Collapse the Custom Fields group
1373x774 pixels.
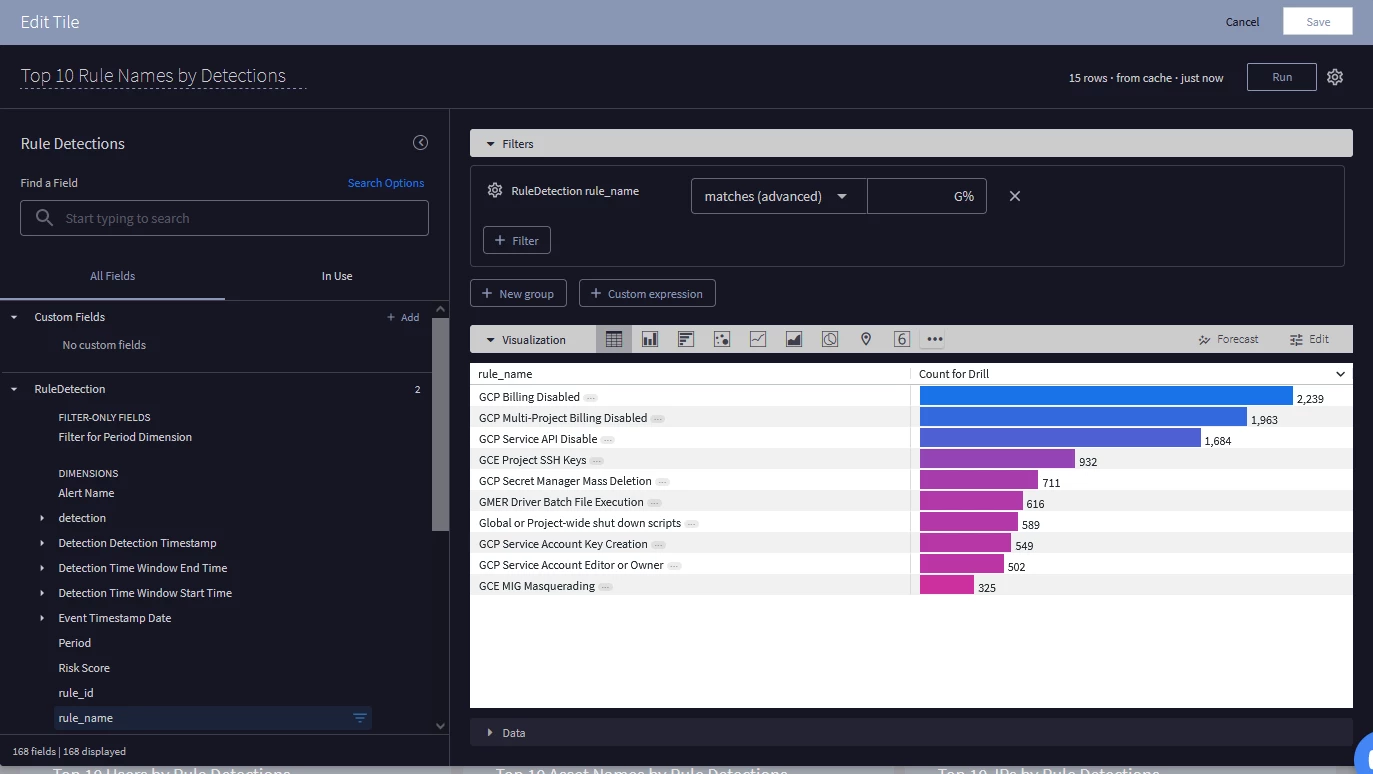coord(14,317)
